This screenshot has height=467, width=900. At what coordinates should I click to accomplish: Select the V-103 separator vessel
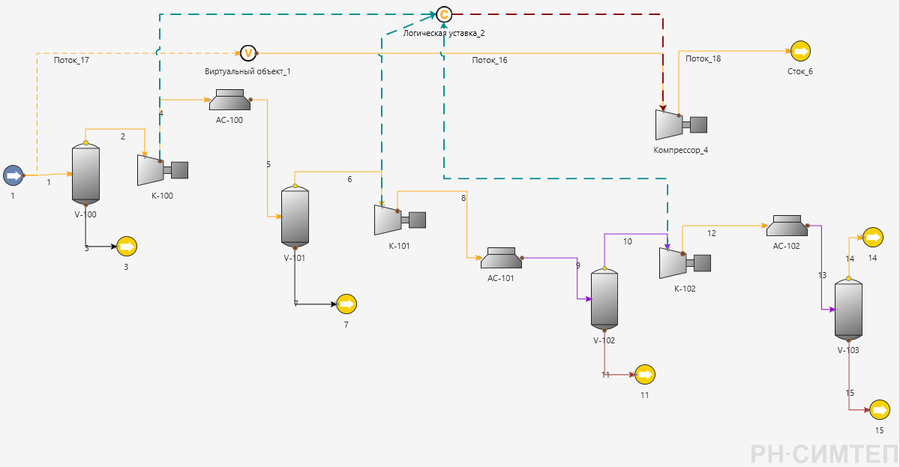(x=848, y=309)
